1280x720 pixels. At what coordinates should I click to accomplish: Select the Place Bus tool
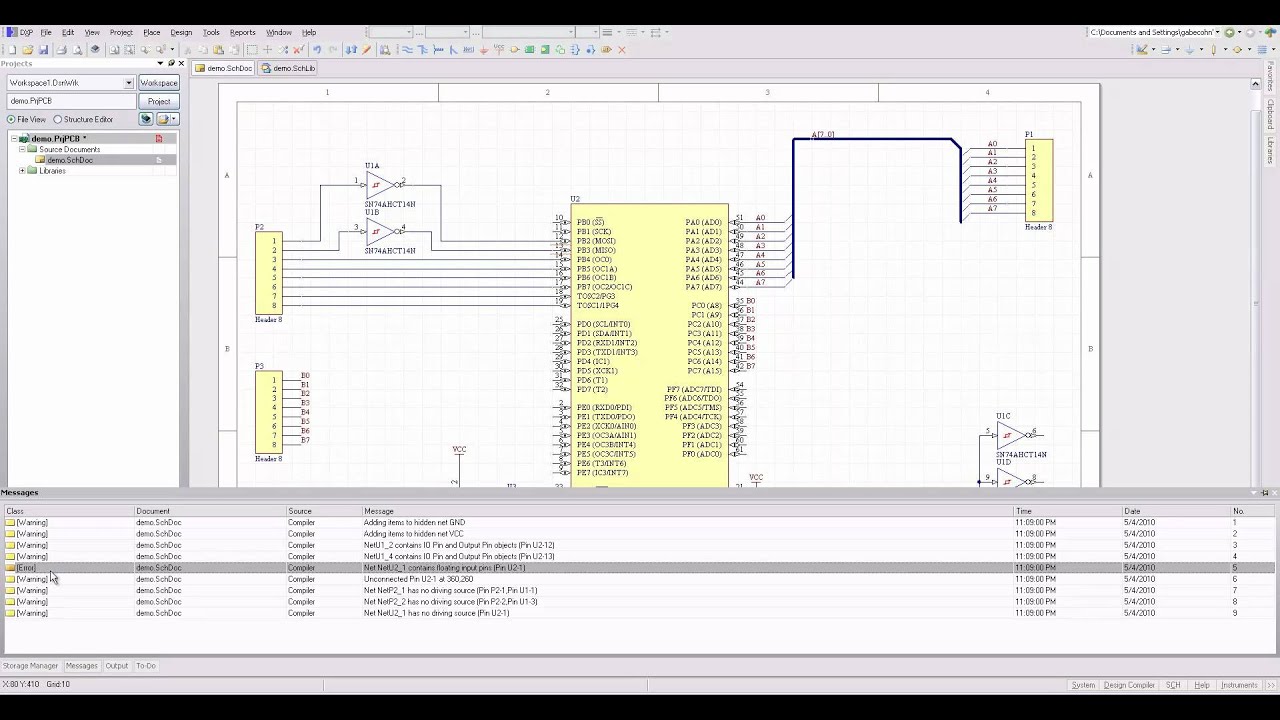pos(423,49)
